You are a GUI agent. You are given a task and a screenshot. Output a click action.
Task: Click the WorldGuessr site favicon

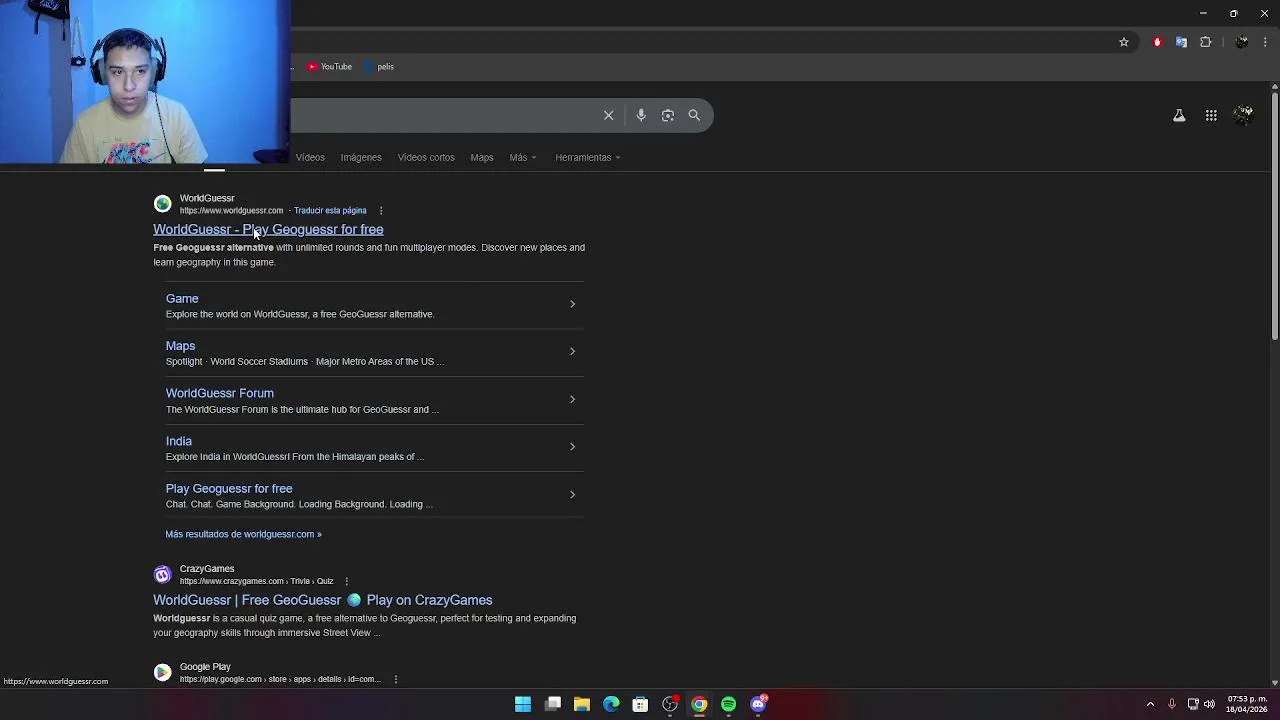(x=162, y=204)
